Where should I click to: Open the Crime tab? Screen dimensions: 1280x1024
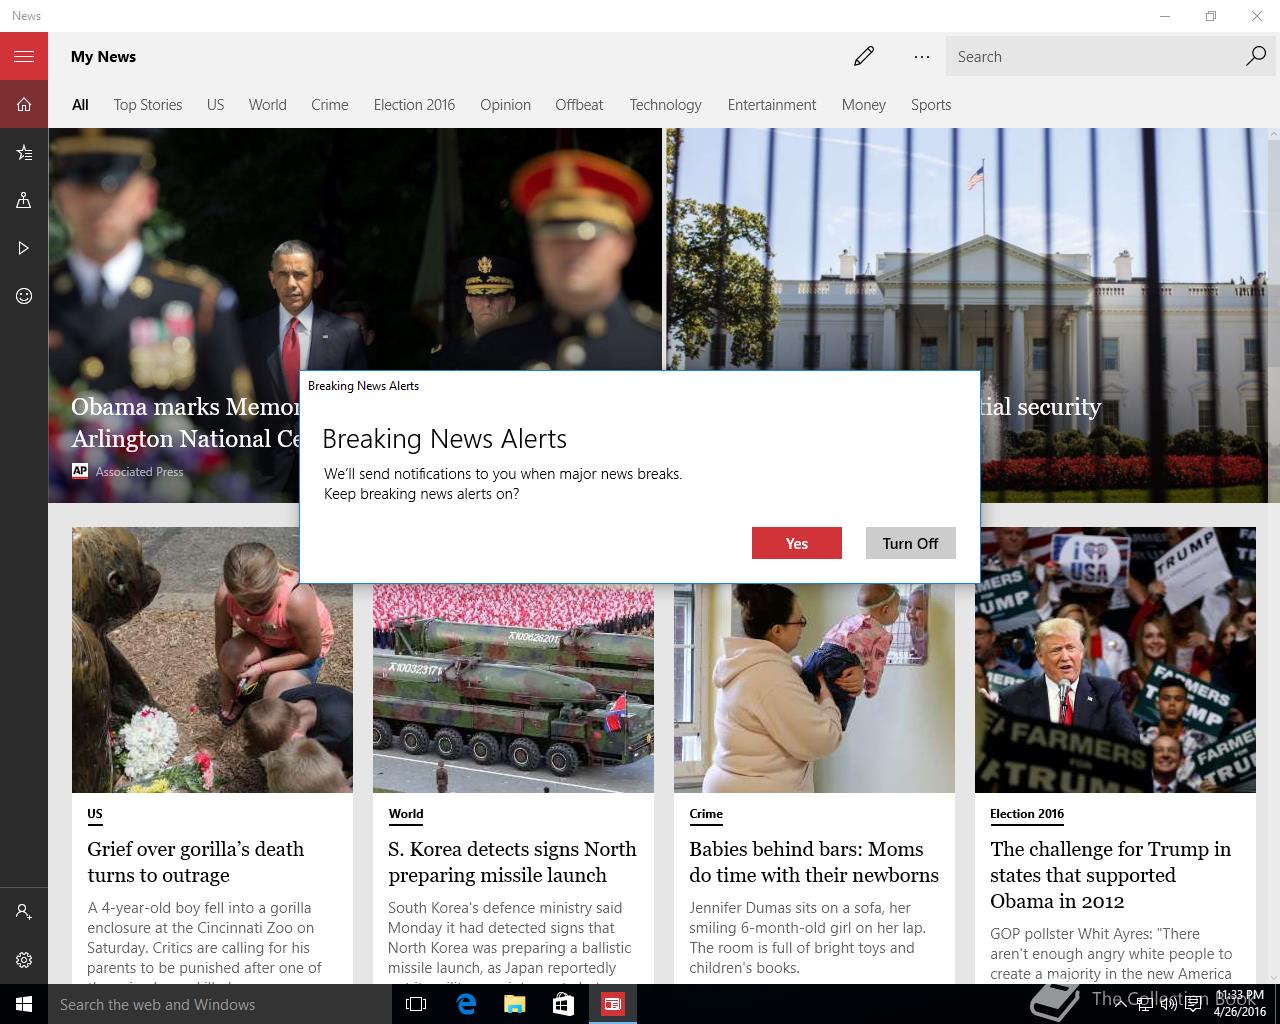point(329,105)
